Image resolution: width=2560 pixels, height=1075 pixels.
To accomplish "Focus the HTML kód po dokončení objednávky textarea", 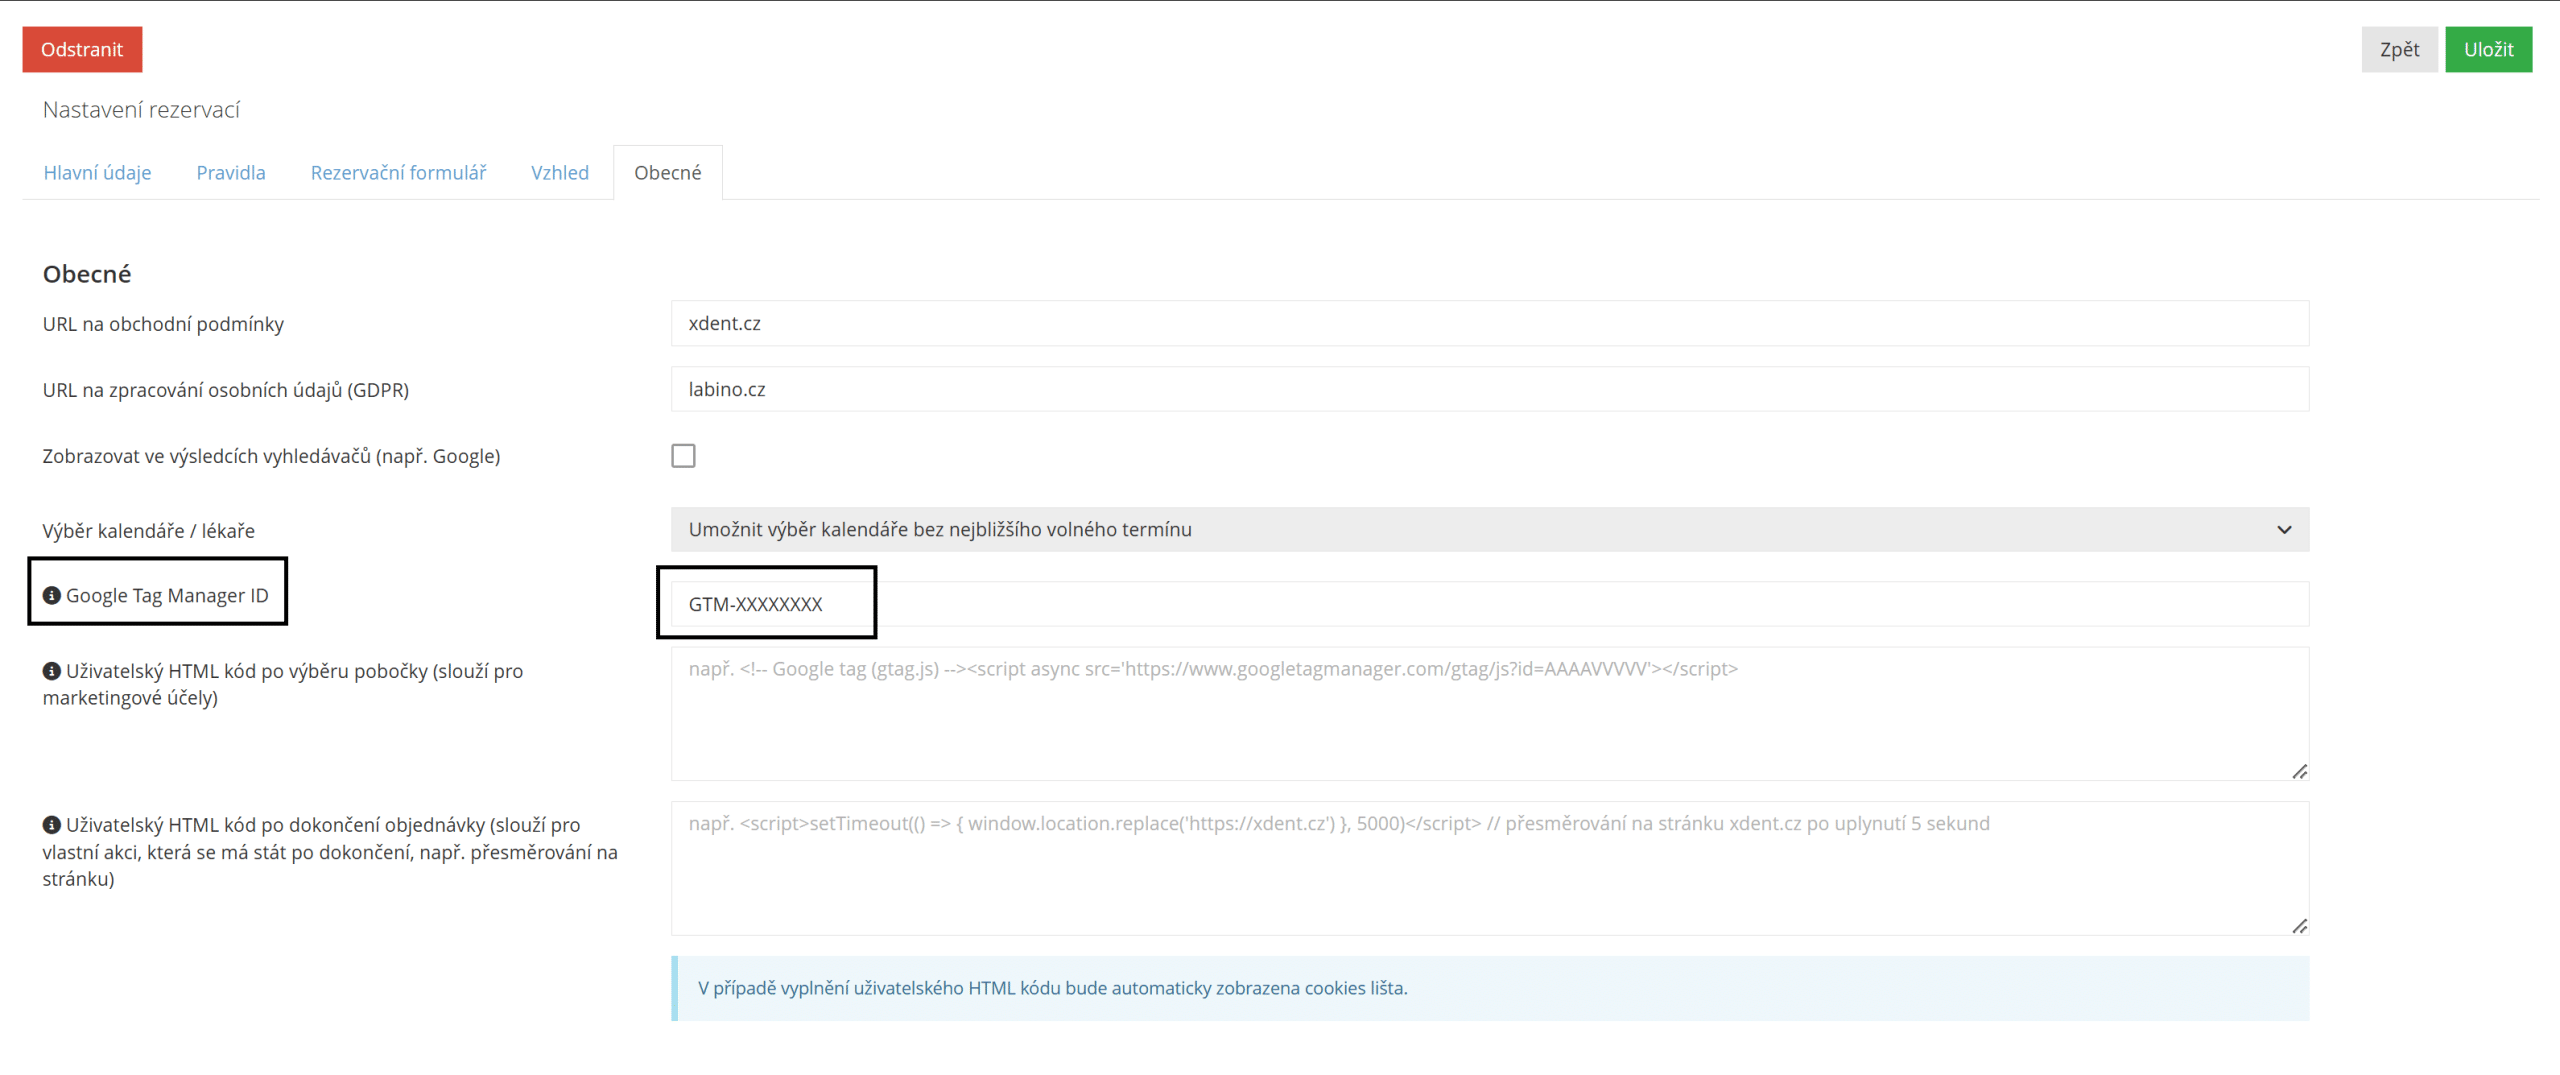I will tap(1490, 869).
